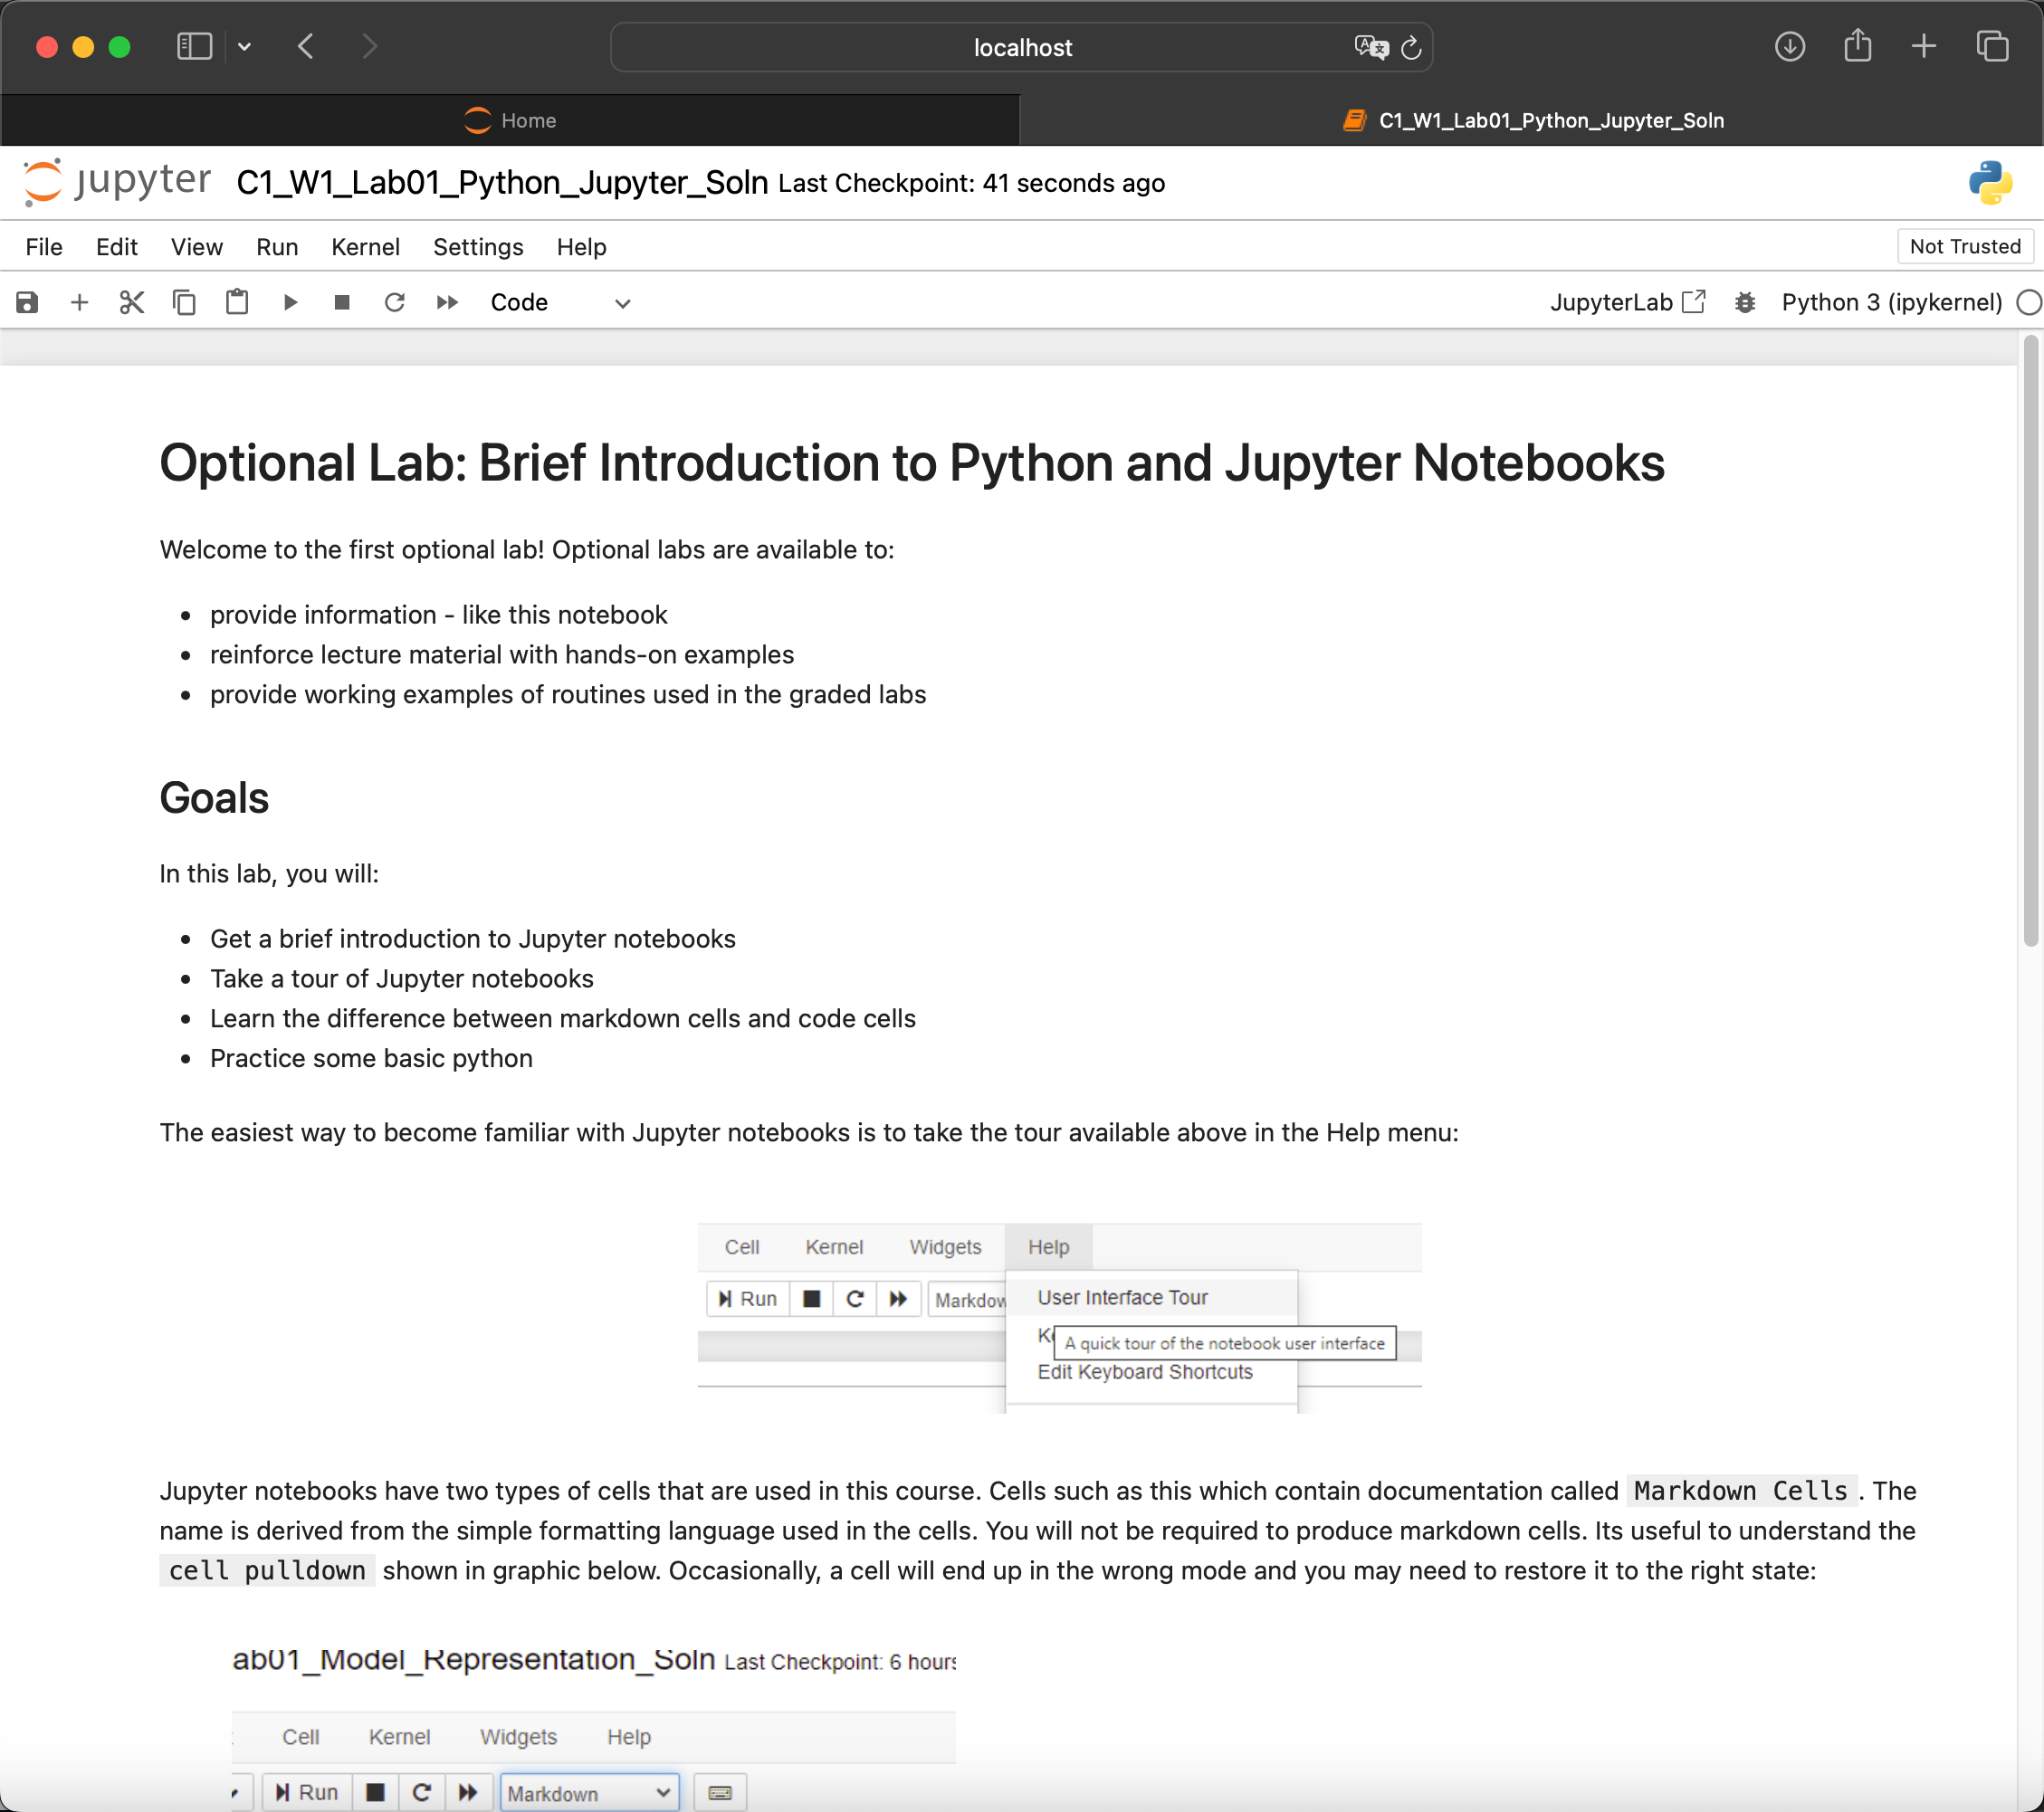Open the Settings menu

478,247
